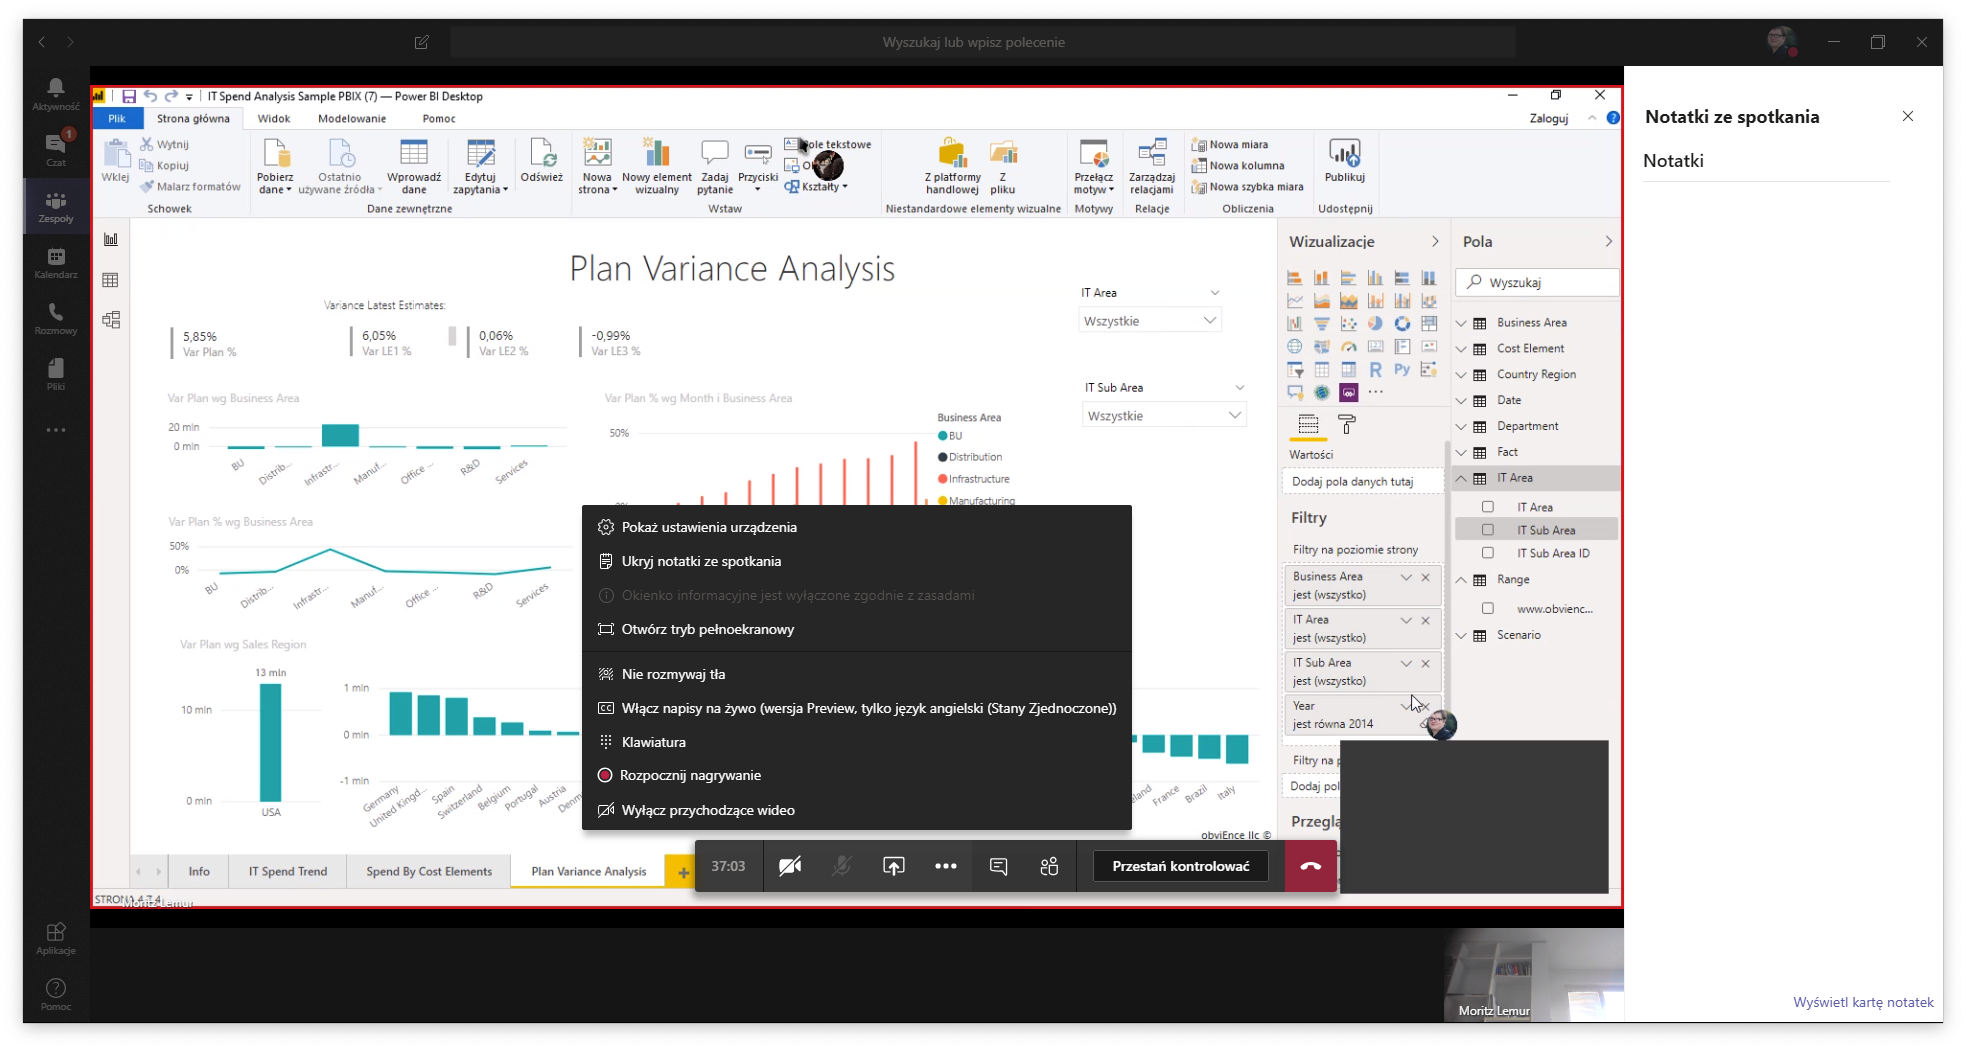Click Przestań kontrolować button
The width and height of the screenshot is (1966, 1050).
[1181, 866]
